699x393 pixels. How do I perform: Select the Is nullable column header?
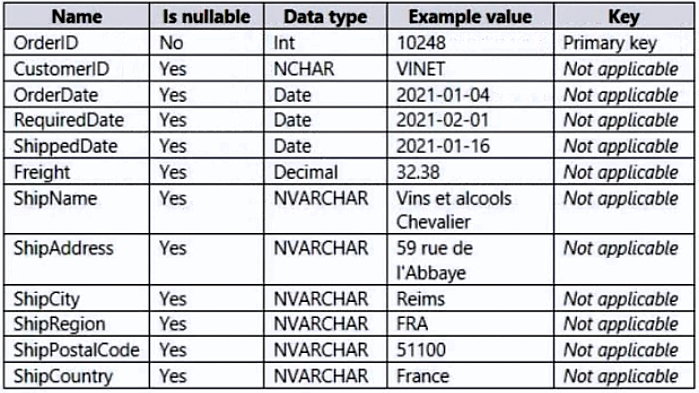[206, 16]
